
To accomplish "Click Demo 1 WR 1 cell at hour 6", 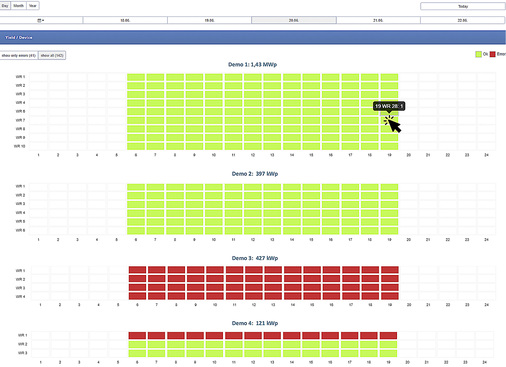I will point(136,77).
